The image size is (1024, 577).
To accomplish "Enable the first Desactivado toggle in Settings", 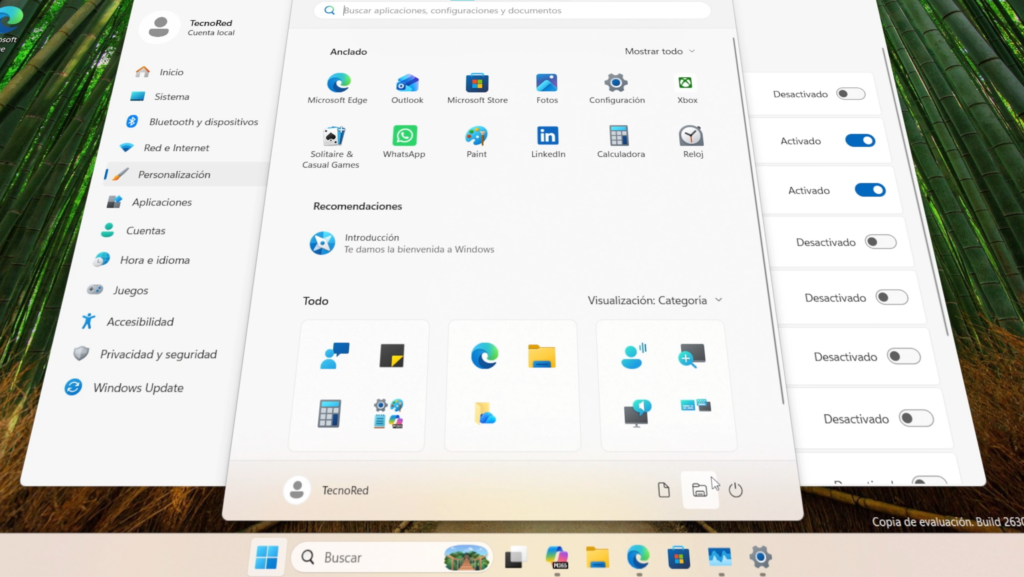I will tap(851, 94).
